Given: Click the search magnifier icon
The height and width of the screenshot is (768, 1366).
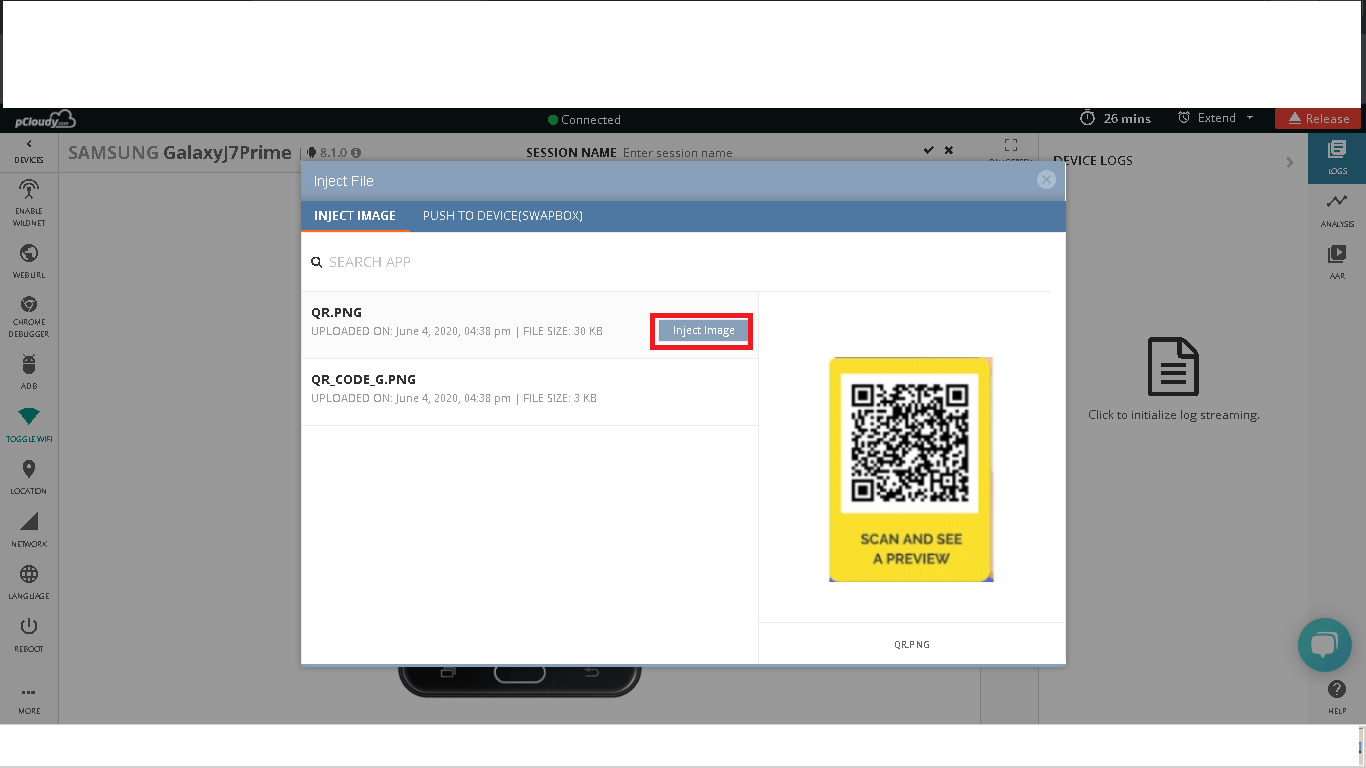Looking at the screenshot, I should click(316, 262).
